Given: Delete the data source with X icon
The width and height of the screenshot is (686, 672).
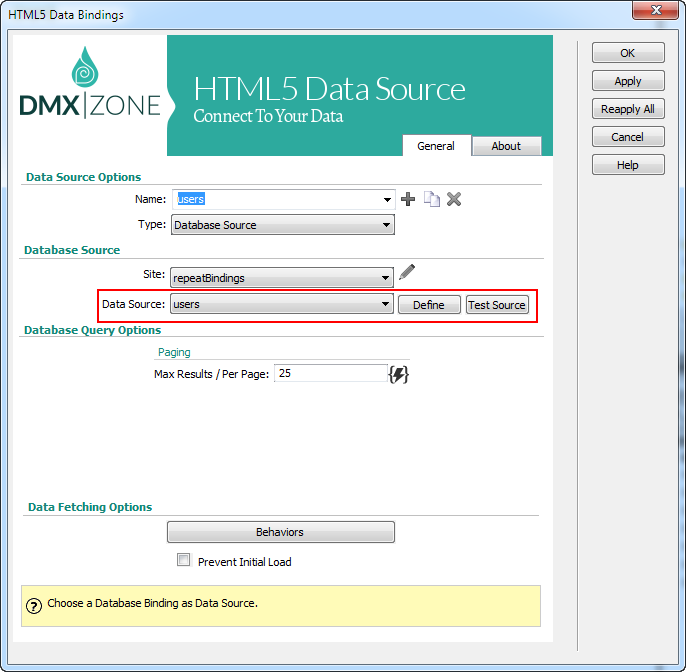Looking at the screenshot, I should tap(454, 199).
